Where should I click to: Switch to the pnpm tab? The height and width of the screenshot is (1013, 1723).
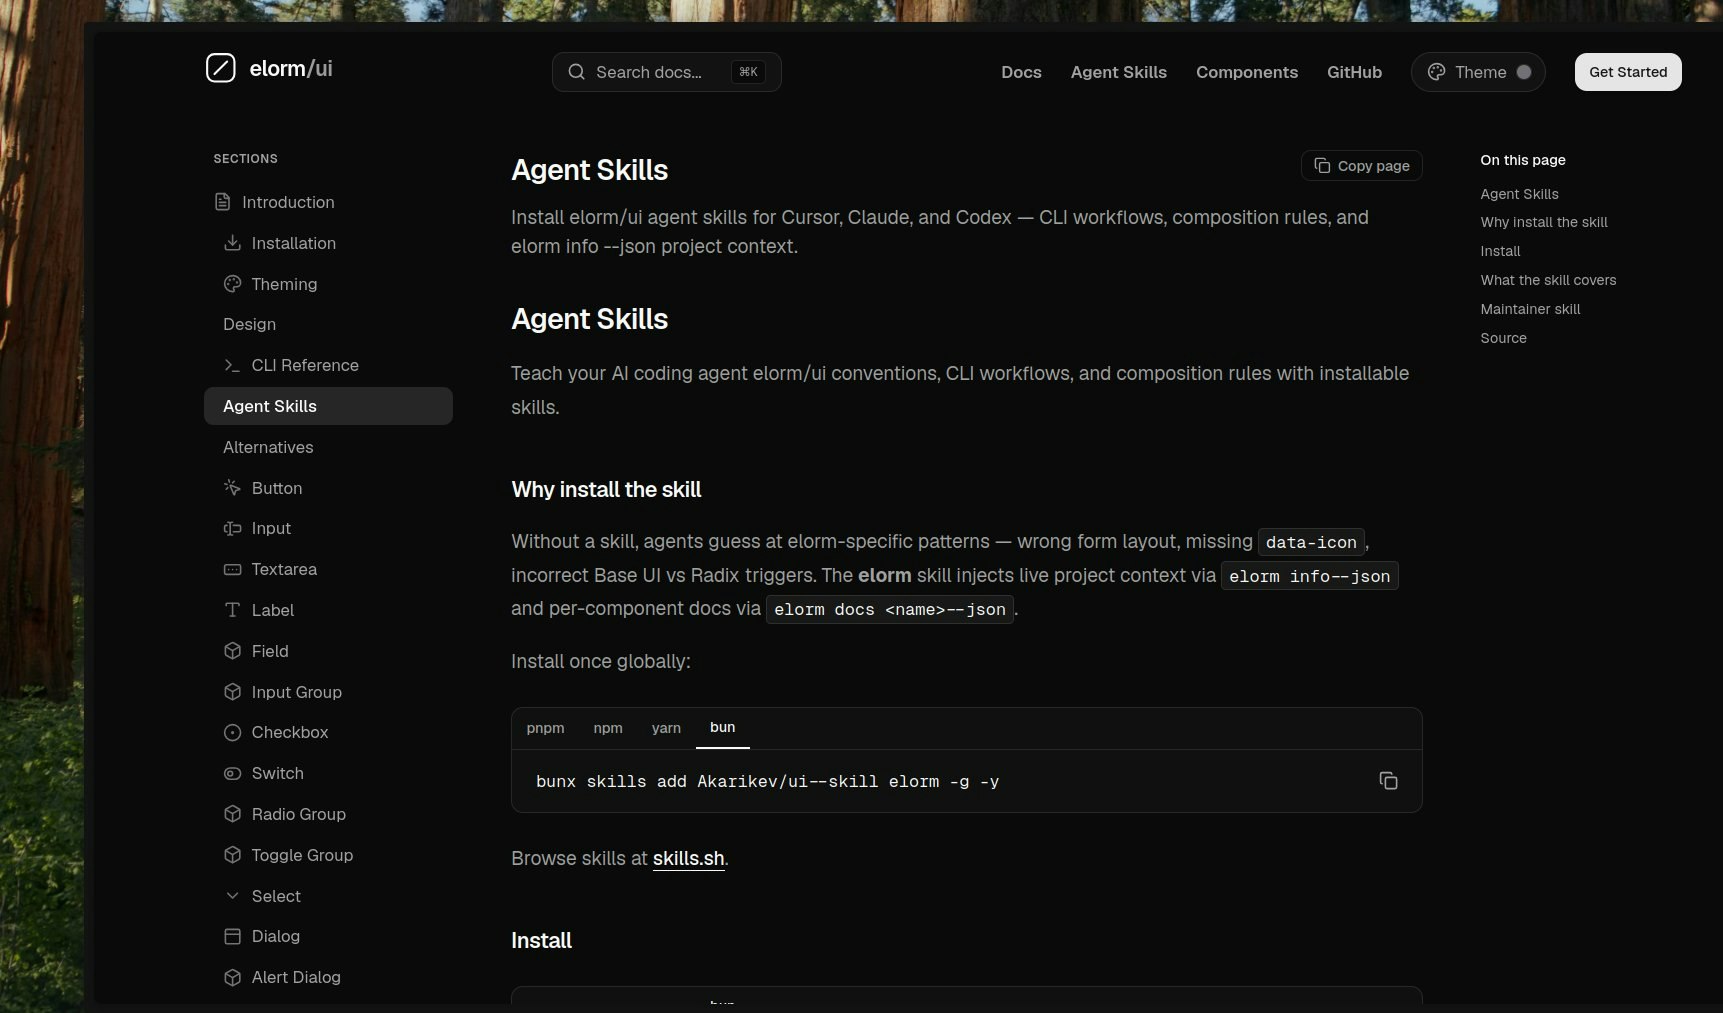pos(545,728)
